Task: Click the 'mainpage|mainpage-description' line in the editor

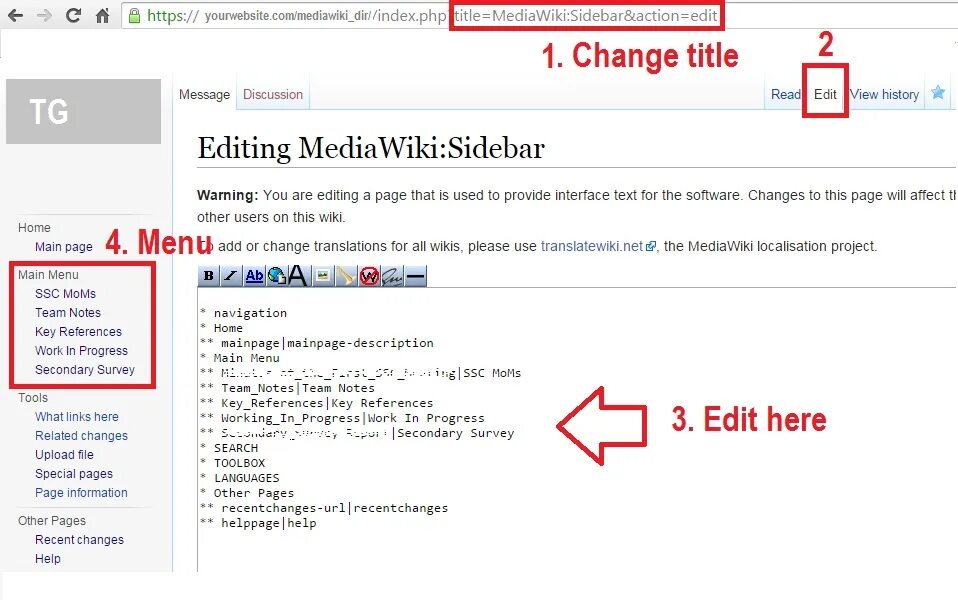Action: pos(317,343)
